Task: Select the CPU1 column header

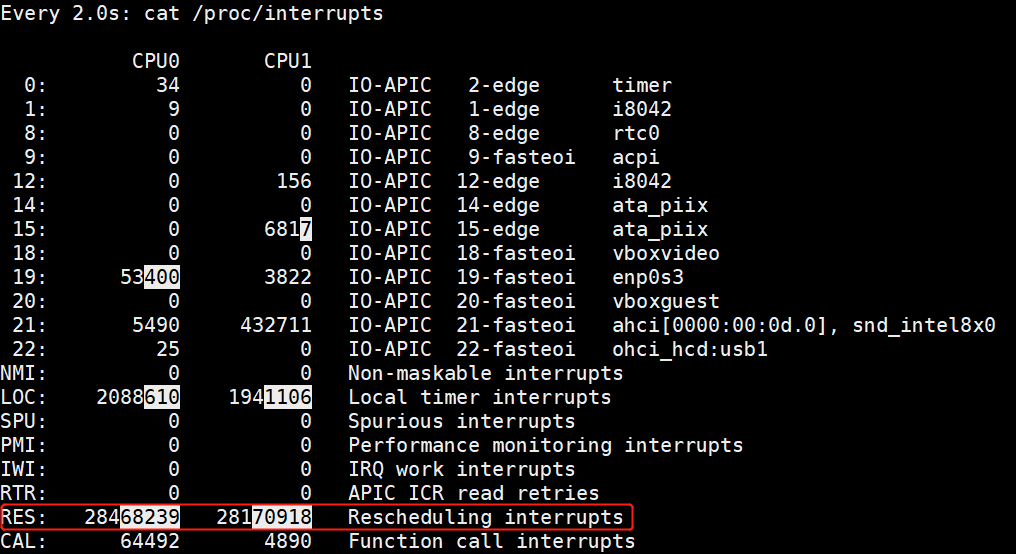Action: [288, 61]
